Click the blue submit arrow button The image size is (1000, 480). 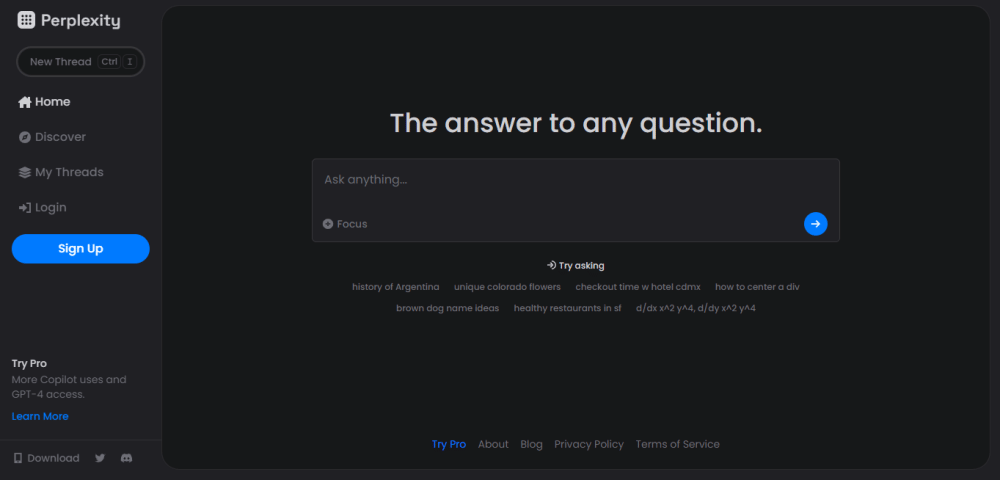click(815, 224)
